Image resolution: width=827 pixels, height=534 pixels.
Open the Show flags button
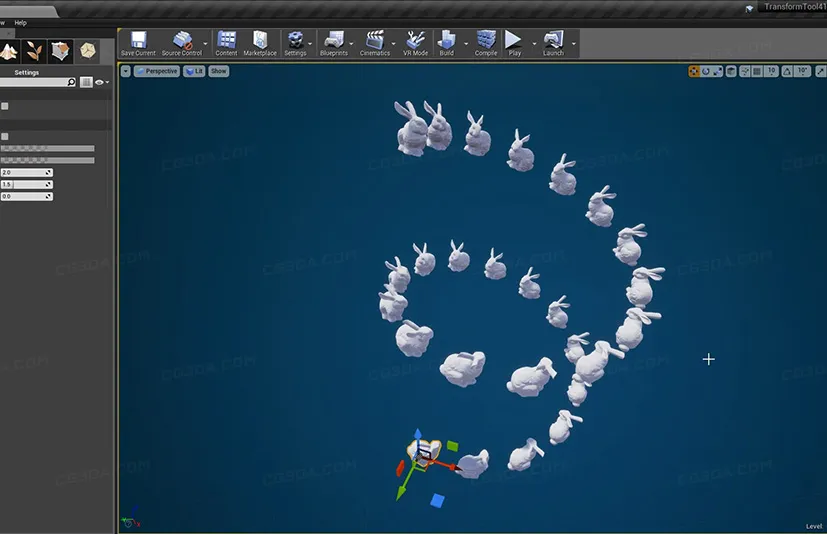coord(219,71)
